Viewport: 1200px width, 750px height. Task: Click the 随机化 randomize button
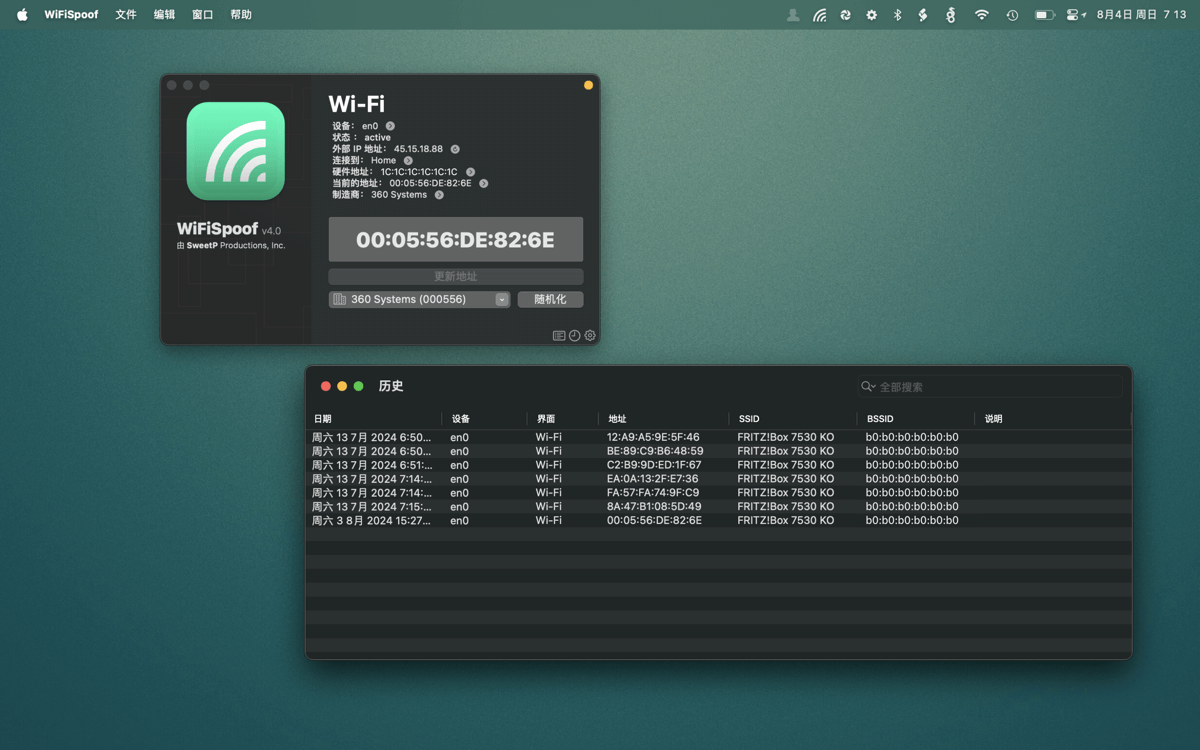click(x=550, y=299)
